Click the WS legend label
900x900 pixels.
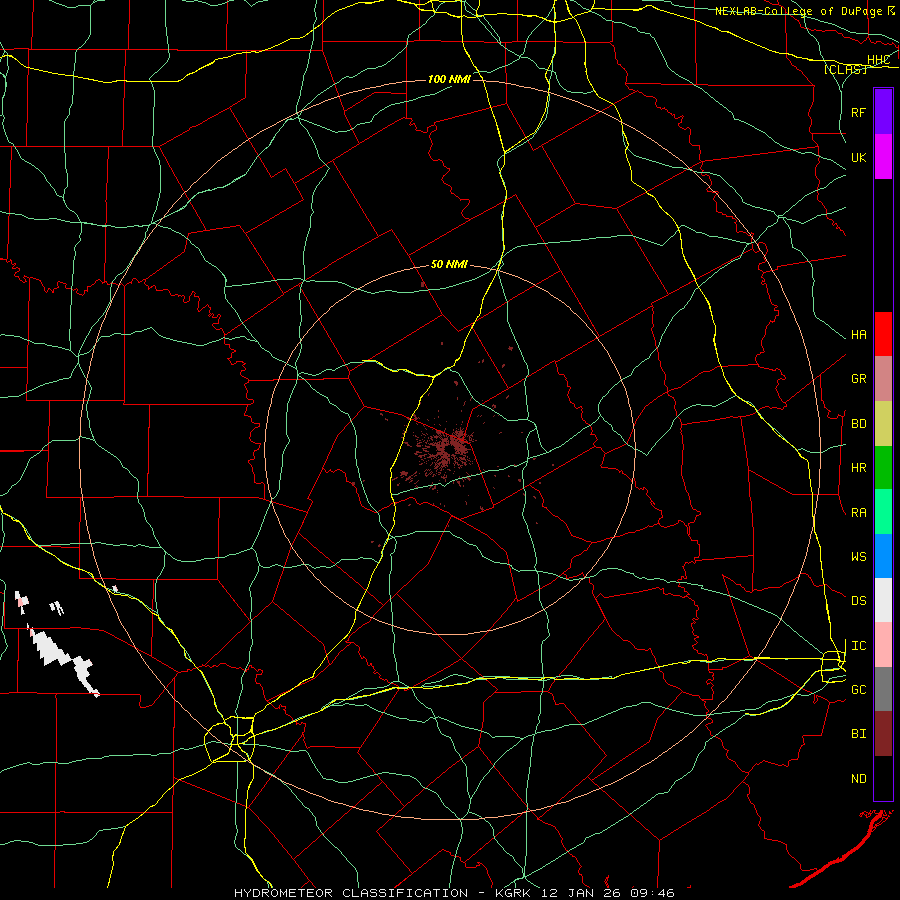858,557
